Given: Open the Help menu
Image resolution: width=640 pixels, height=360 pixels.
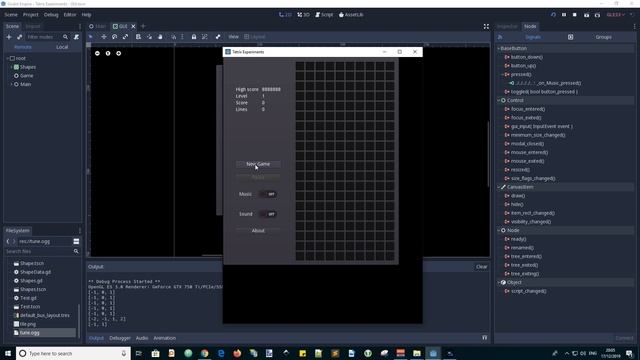Looking at the screenshot, I should 86,15.
